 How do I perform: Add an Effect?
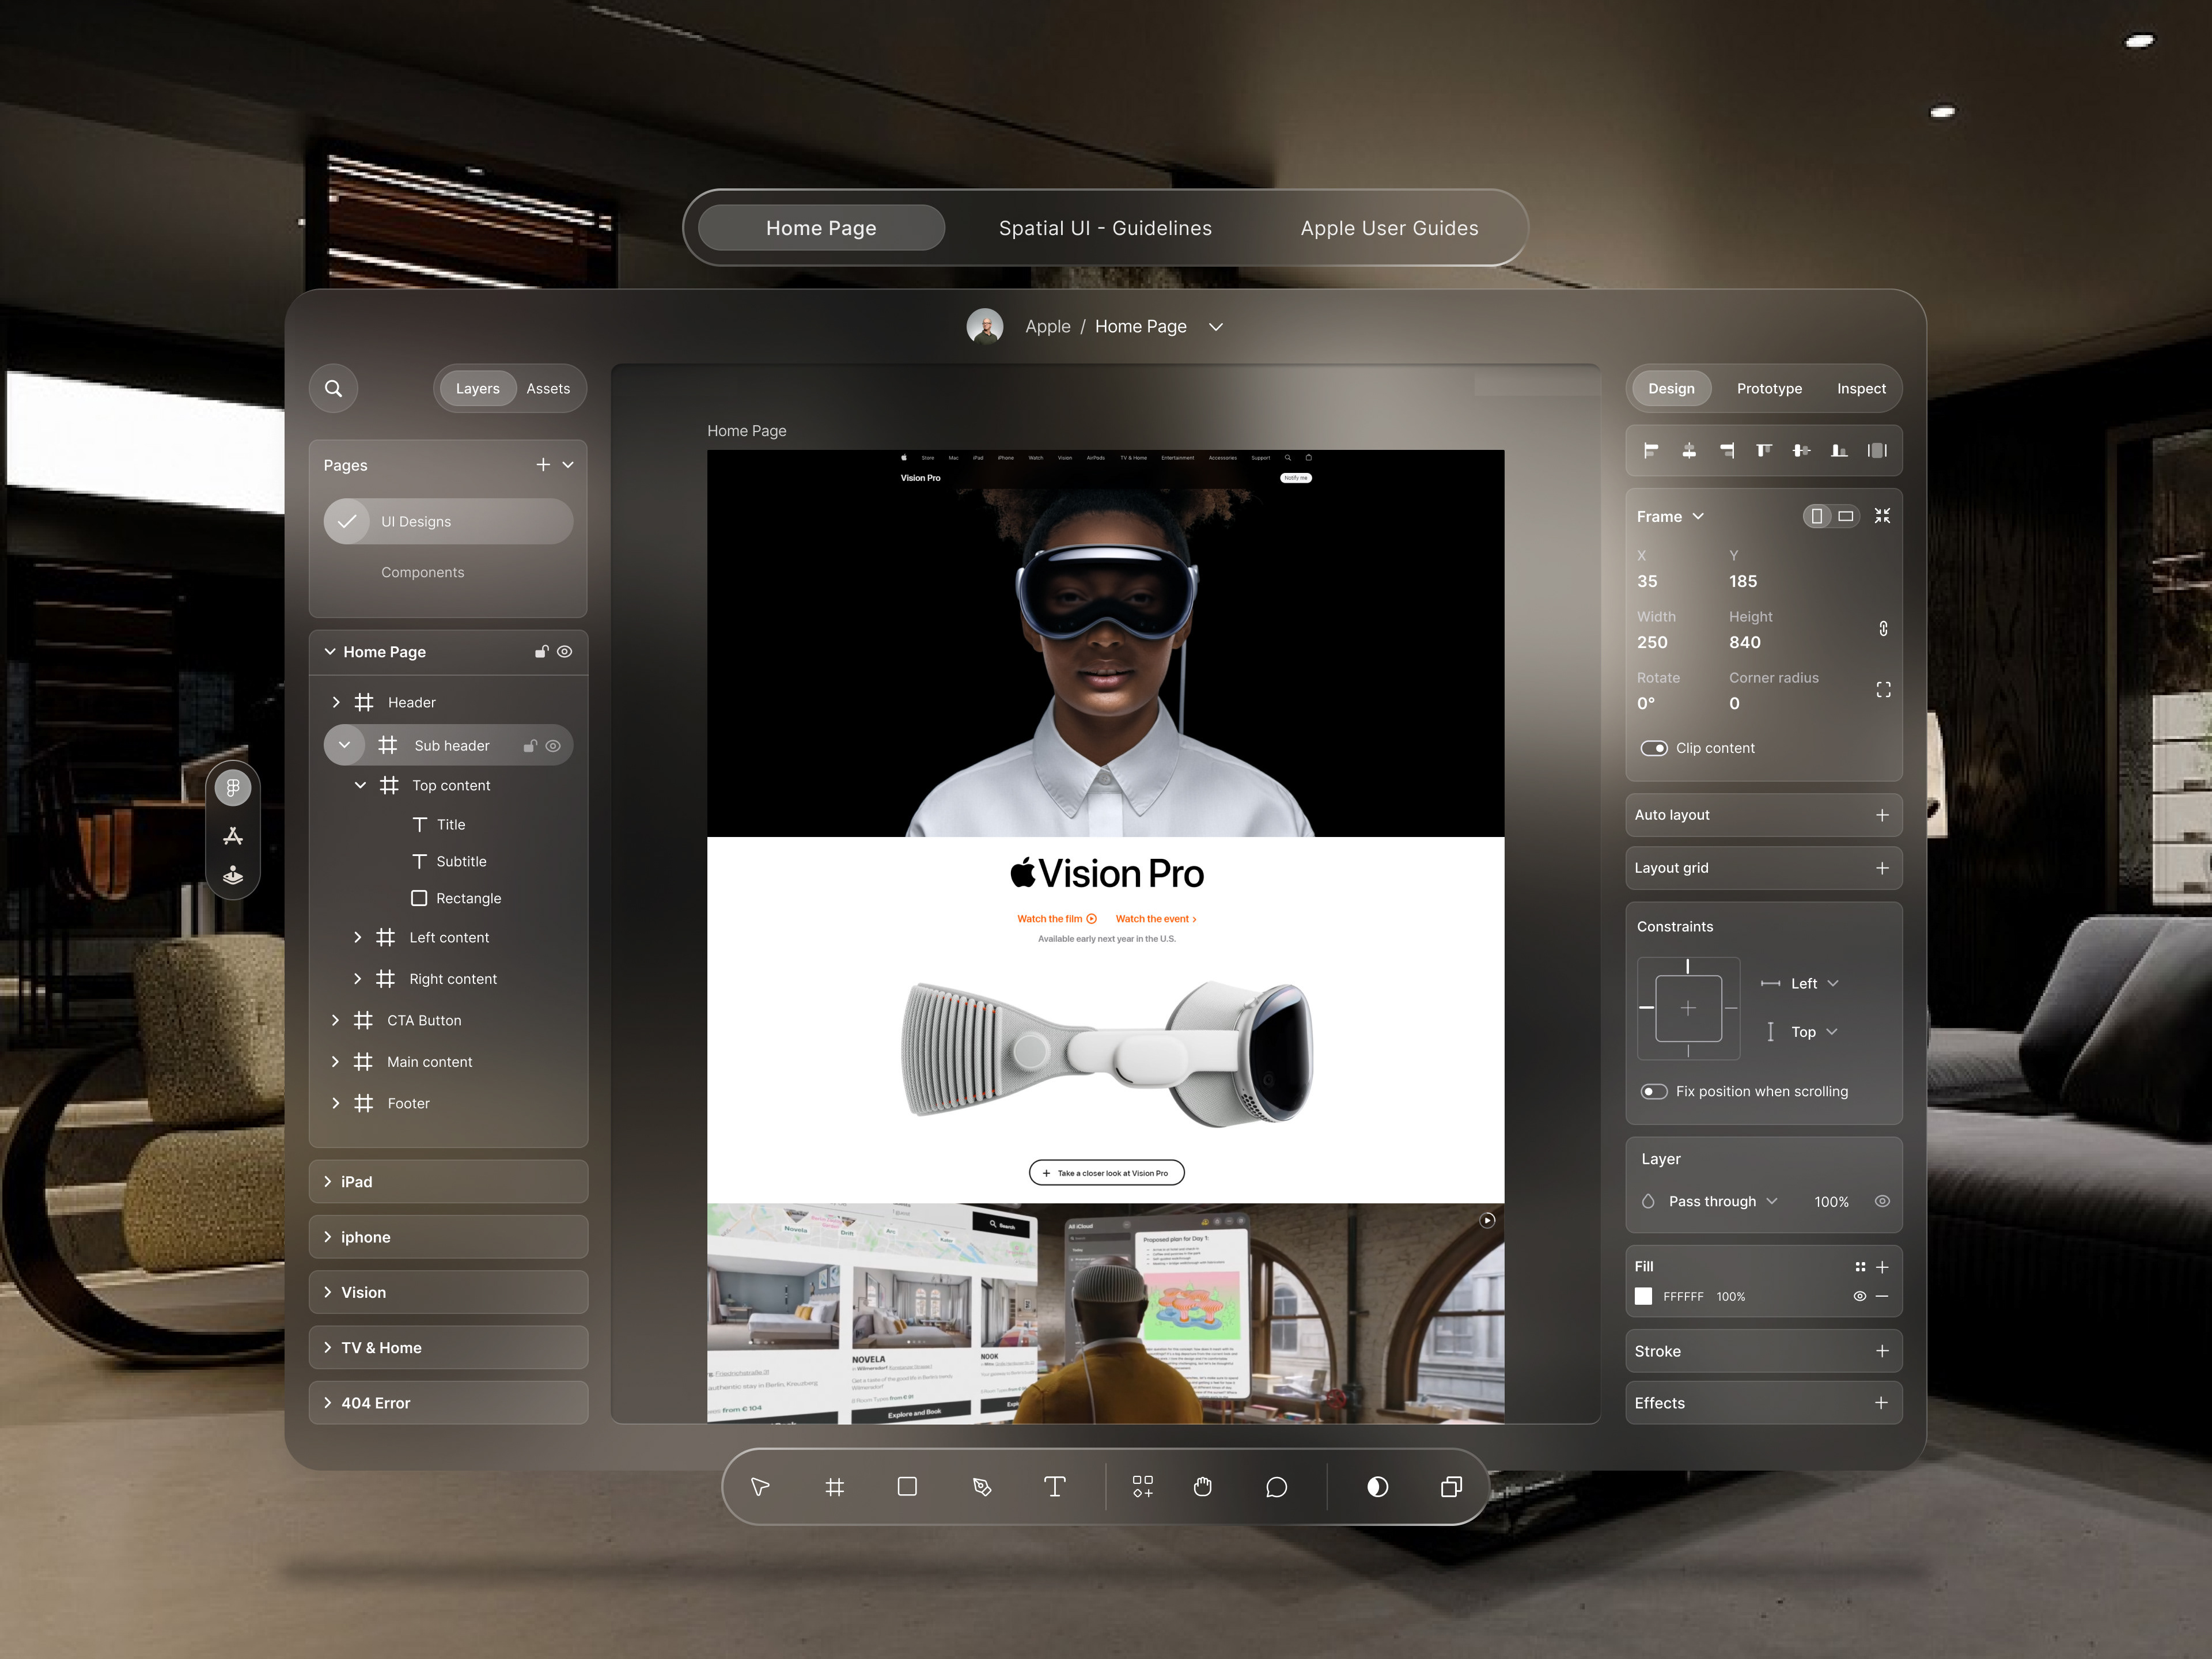pyautogui.click(x=1882, y=1403)
